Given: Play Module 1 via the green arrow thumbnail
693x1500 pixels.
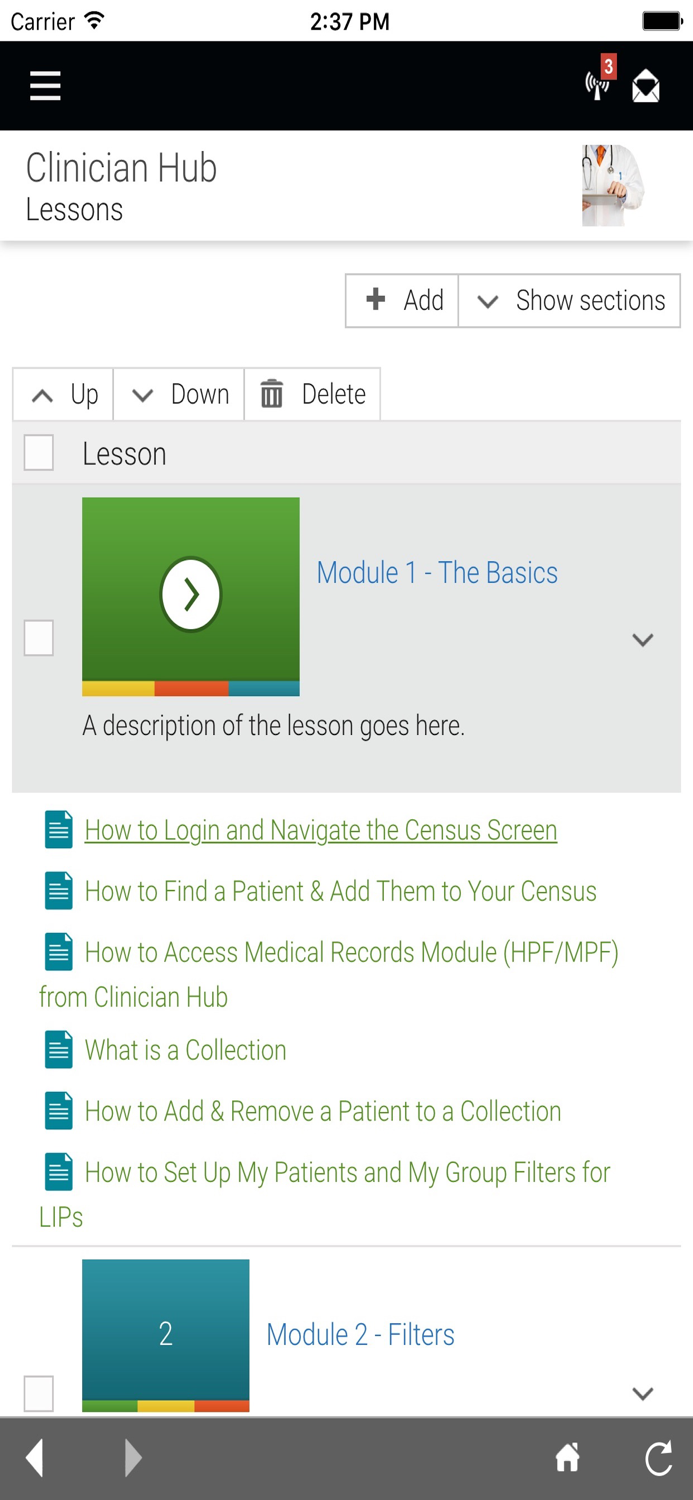Looking at the screenshot, I should point(191,593).
